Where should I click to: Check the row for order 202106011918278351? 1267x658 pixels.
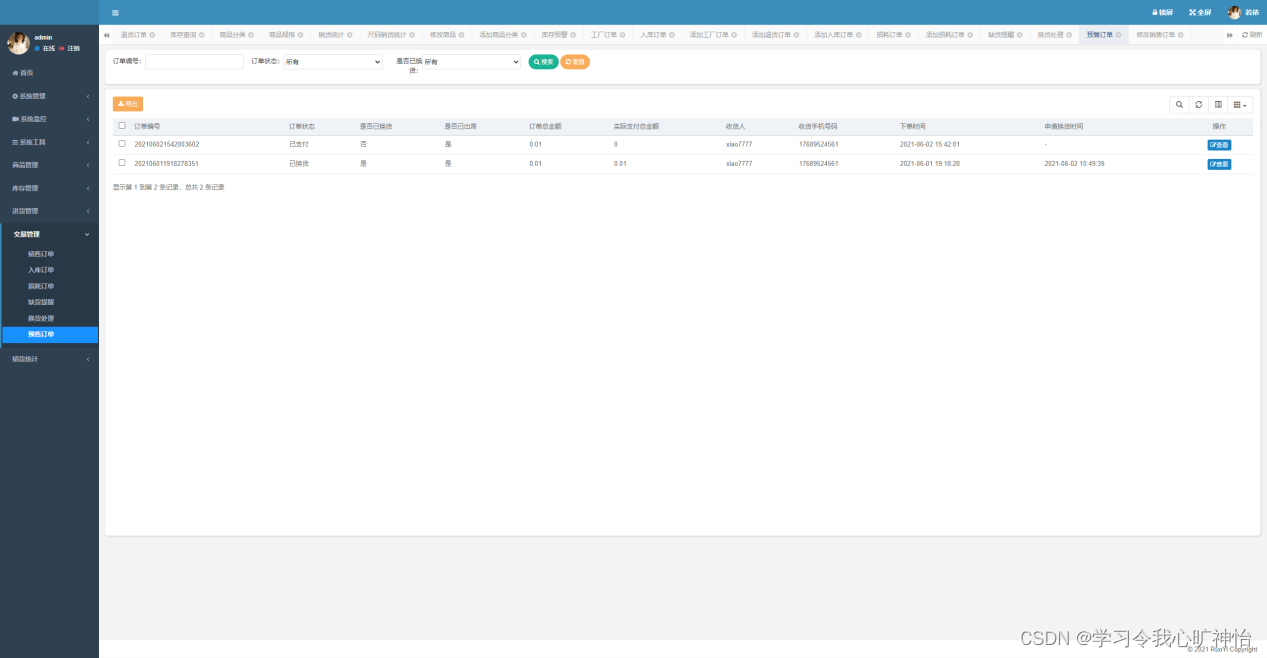[122, 163]
